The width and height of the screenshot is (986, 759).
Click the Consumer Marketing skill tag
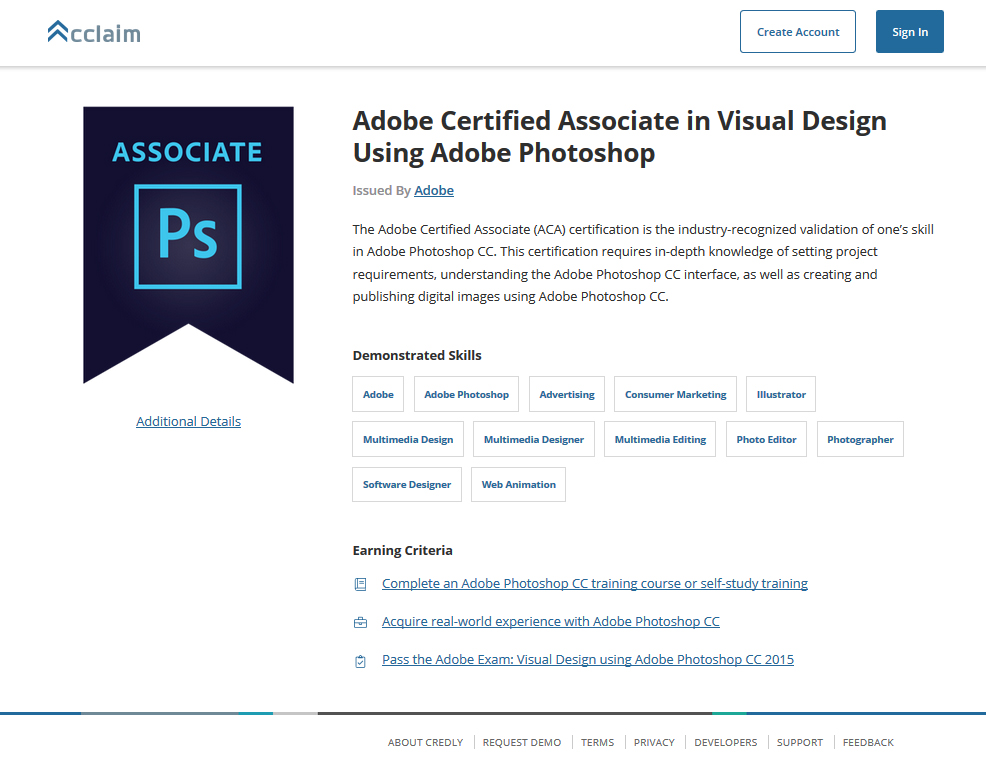[x=675, y=394]
